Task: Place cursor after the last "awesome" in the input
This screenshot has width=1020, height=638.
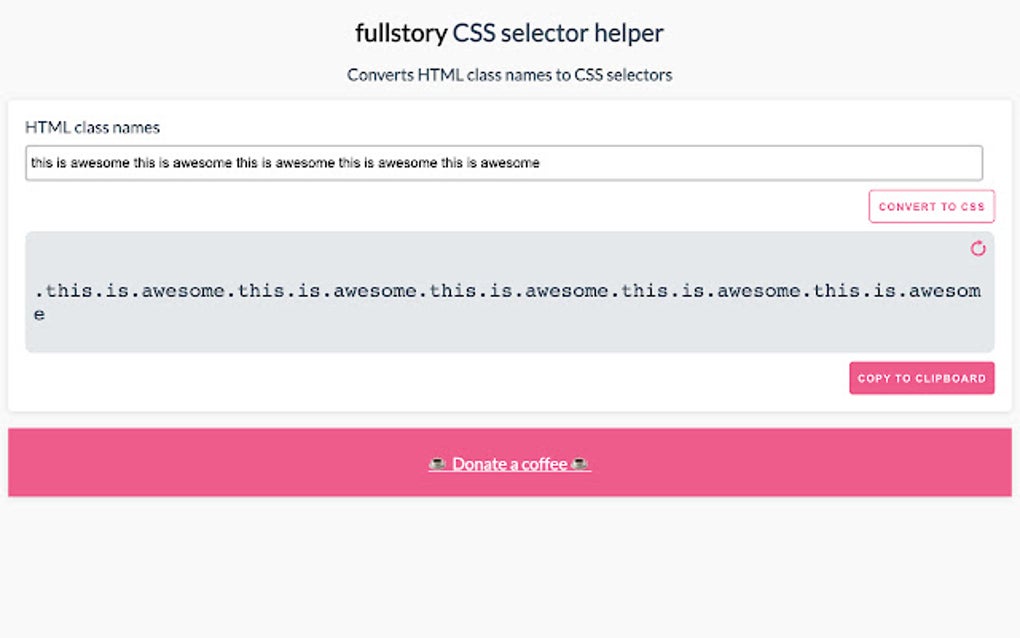Action: point(541,163)
